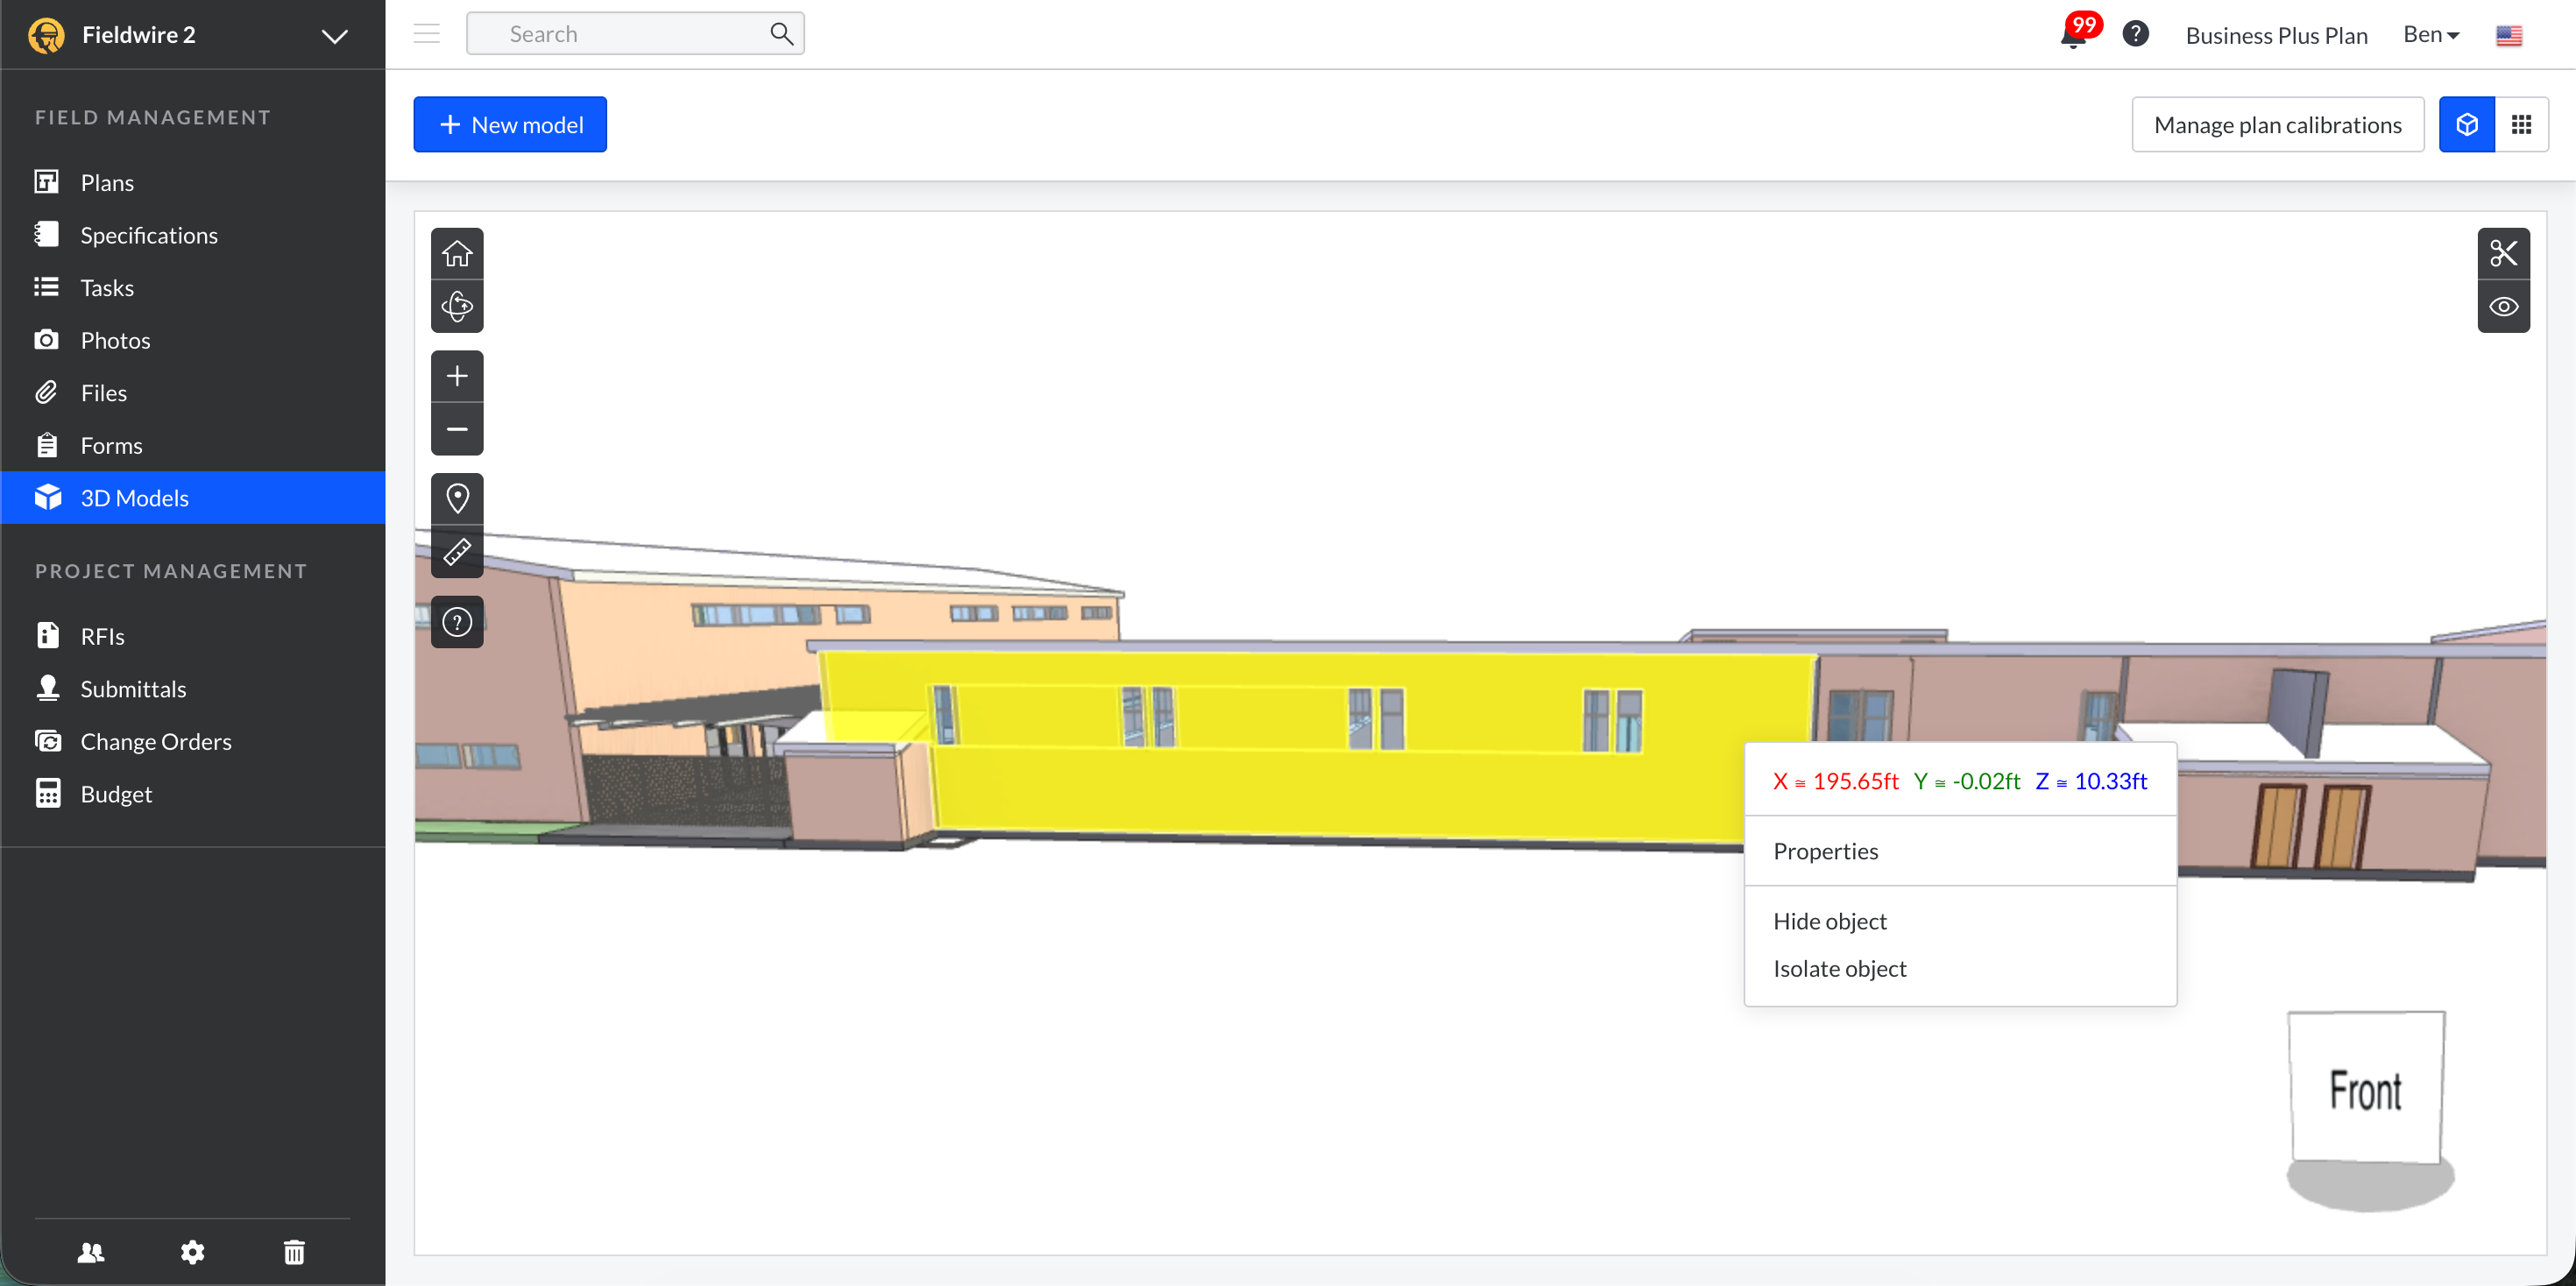Switch to 3D cube view mode
This screenshot has width=2576, height=1286.
(2466, 125)
